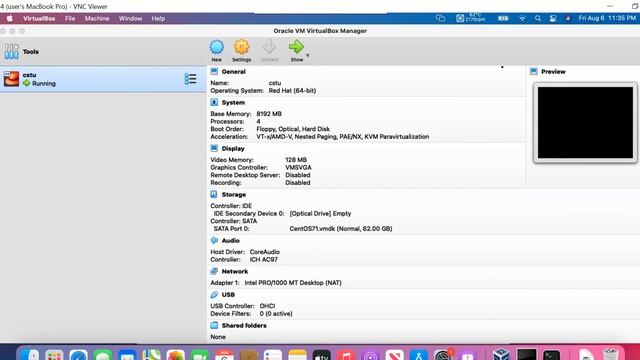Click the Remote Desktop Server Disabled value

click(x=298, y=175)
